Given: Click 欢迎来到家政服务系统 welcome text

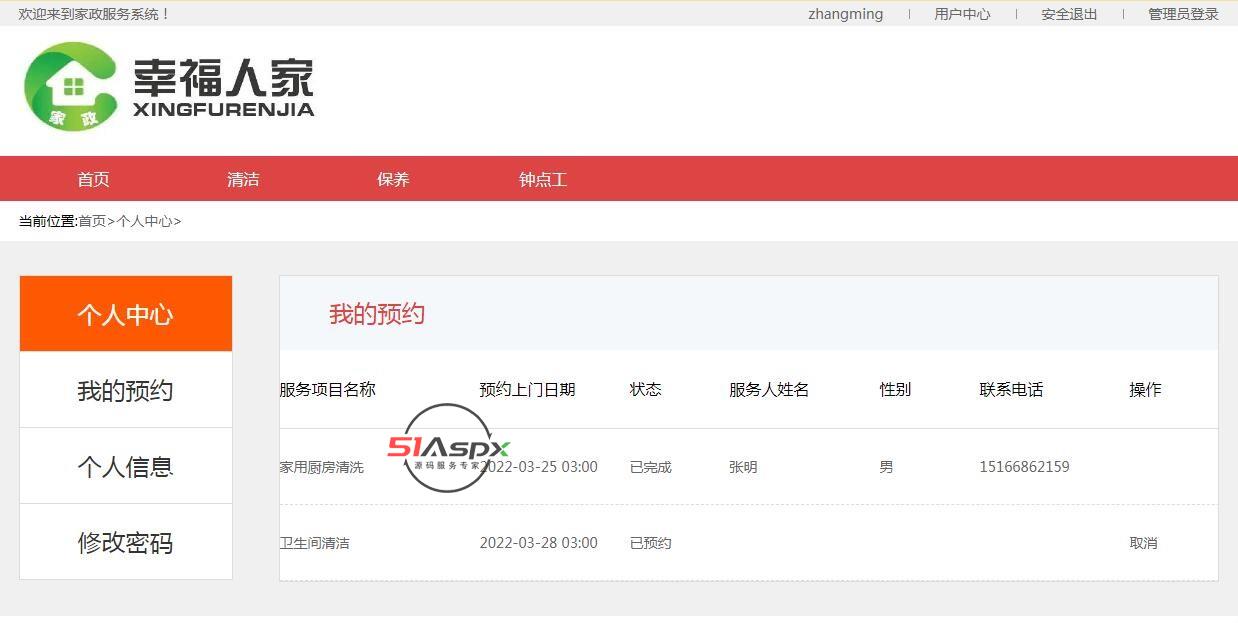Looking at the screenshot, I should [95, 14].
